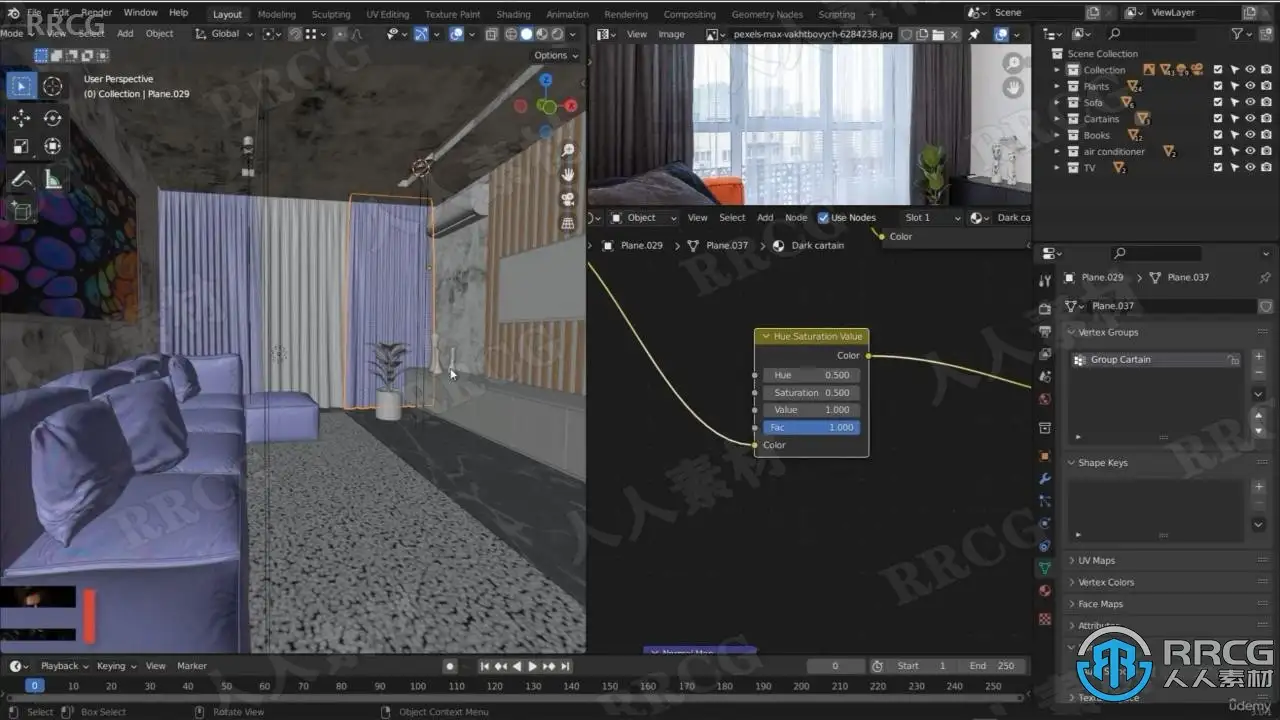This screenshot has width=1280, height=720.
Task: Click the Fac slider in Hue Saturation node
Action: click(x=811, y=428)
